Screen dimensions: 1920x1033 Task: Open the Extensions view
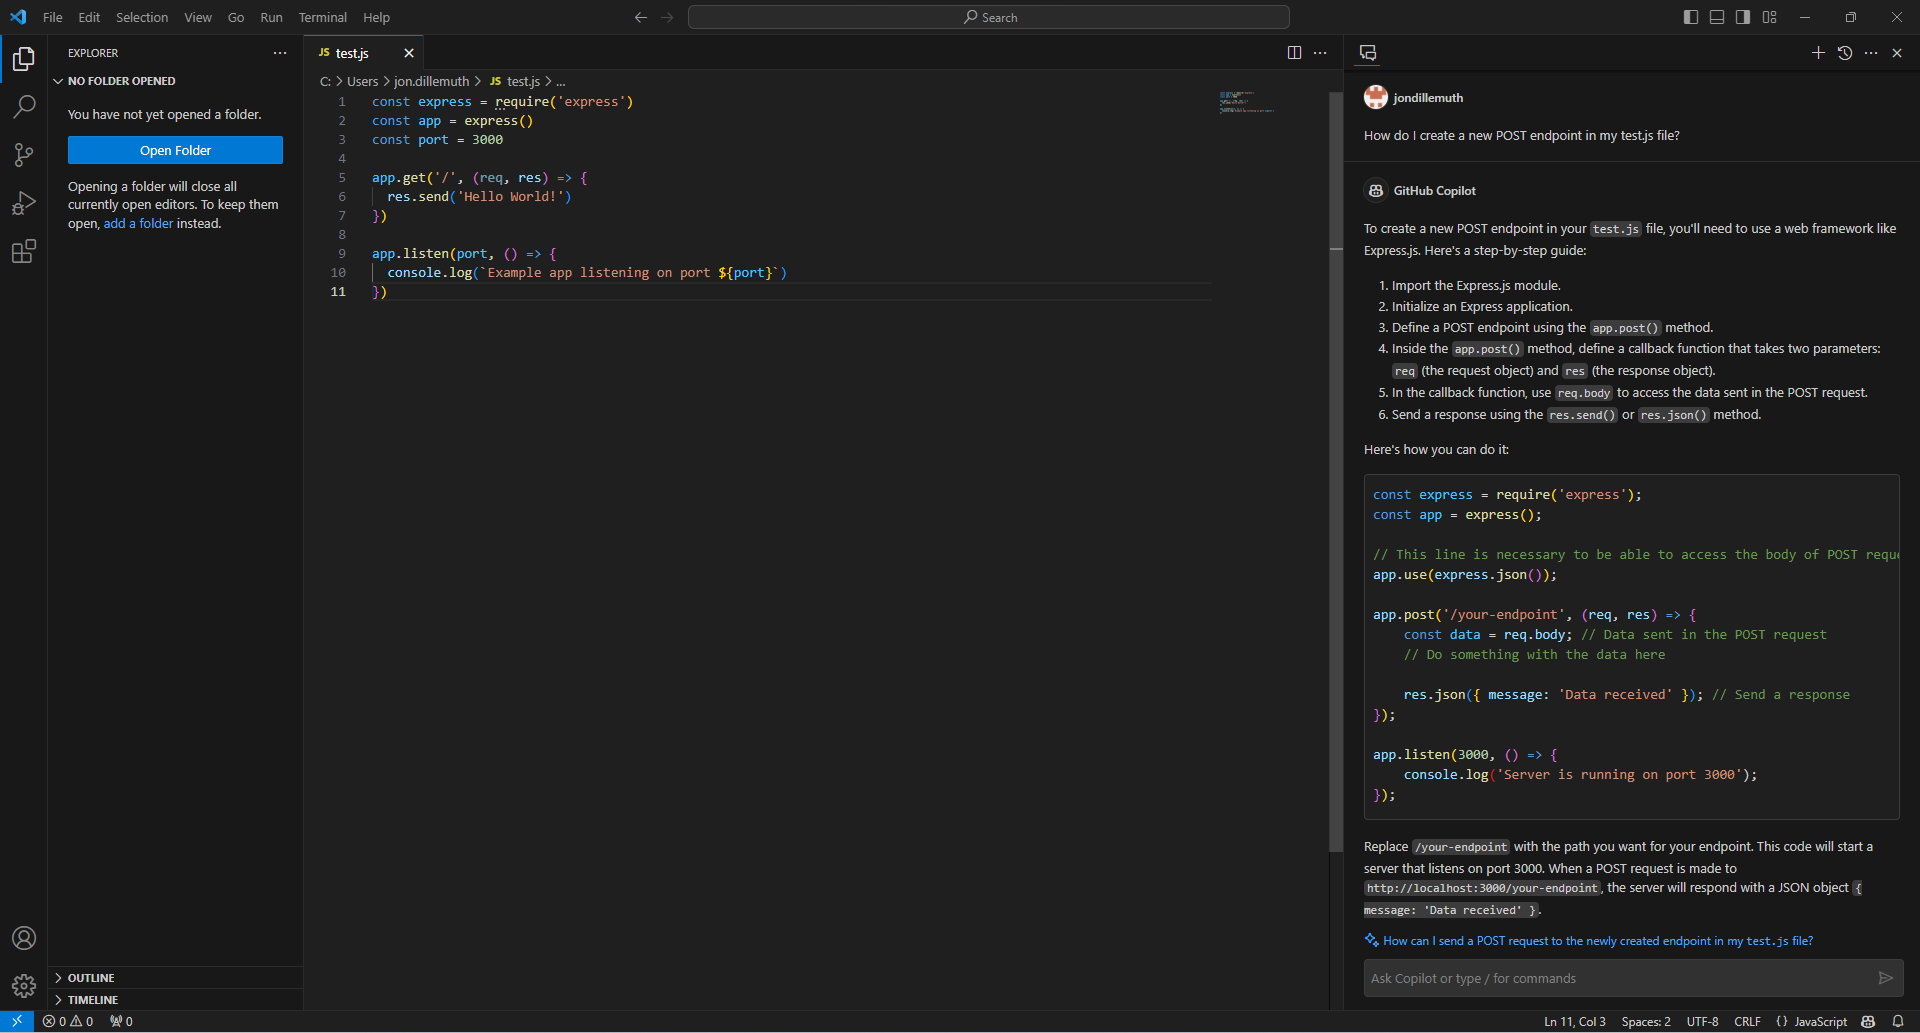[24, 251]
